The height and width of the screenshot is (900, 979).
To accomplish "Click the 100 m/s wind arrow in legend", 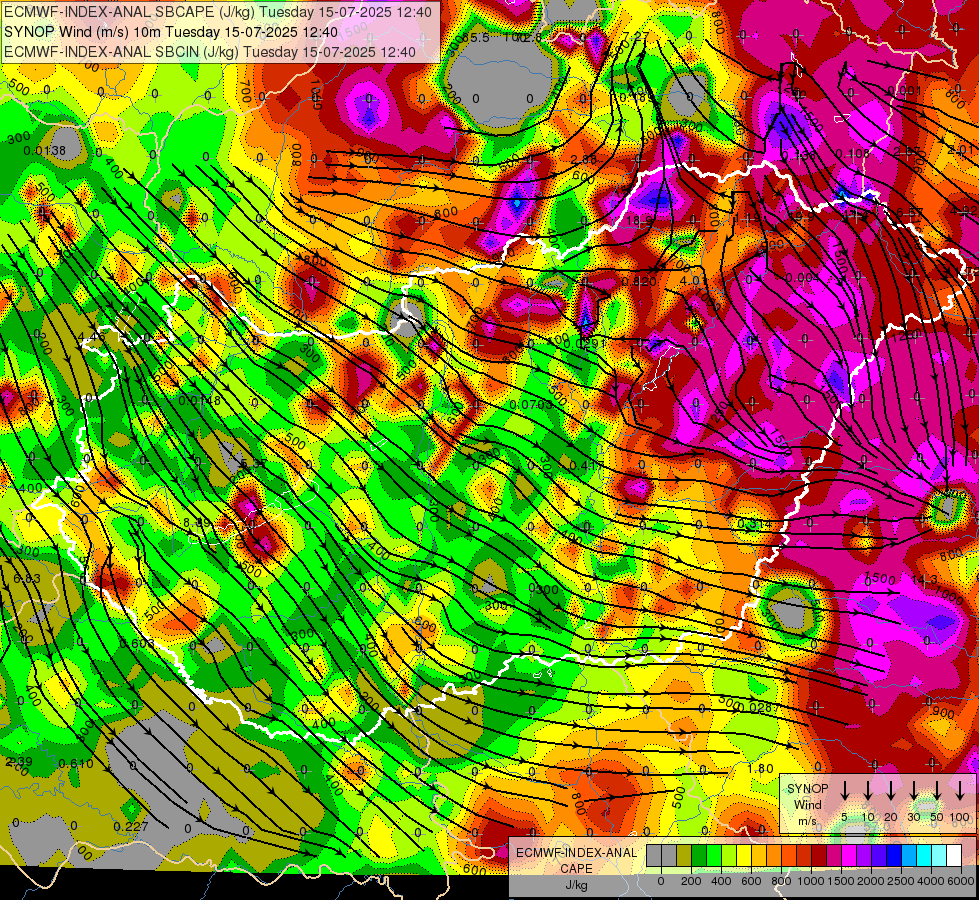I will coord(960,789).
